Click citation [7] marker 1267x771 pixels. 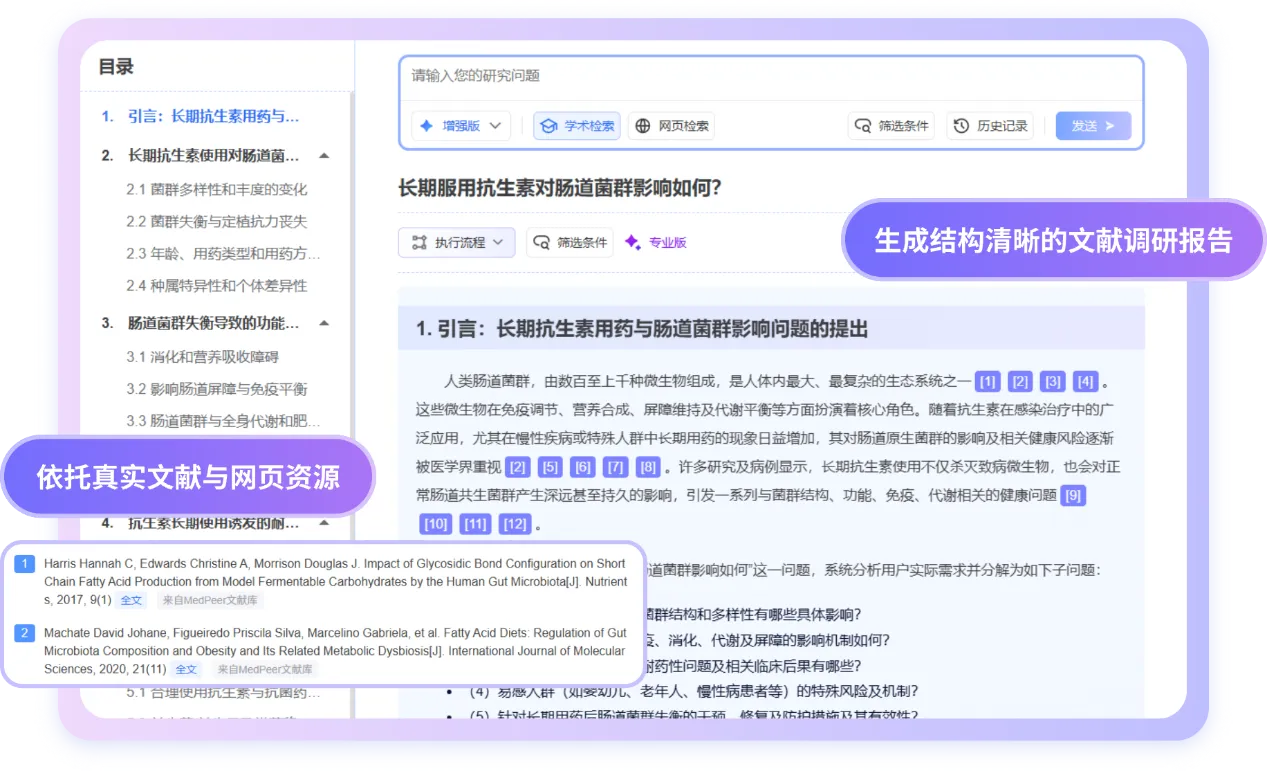coord(616,467)
